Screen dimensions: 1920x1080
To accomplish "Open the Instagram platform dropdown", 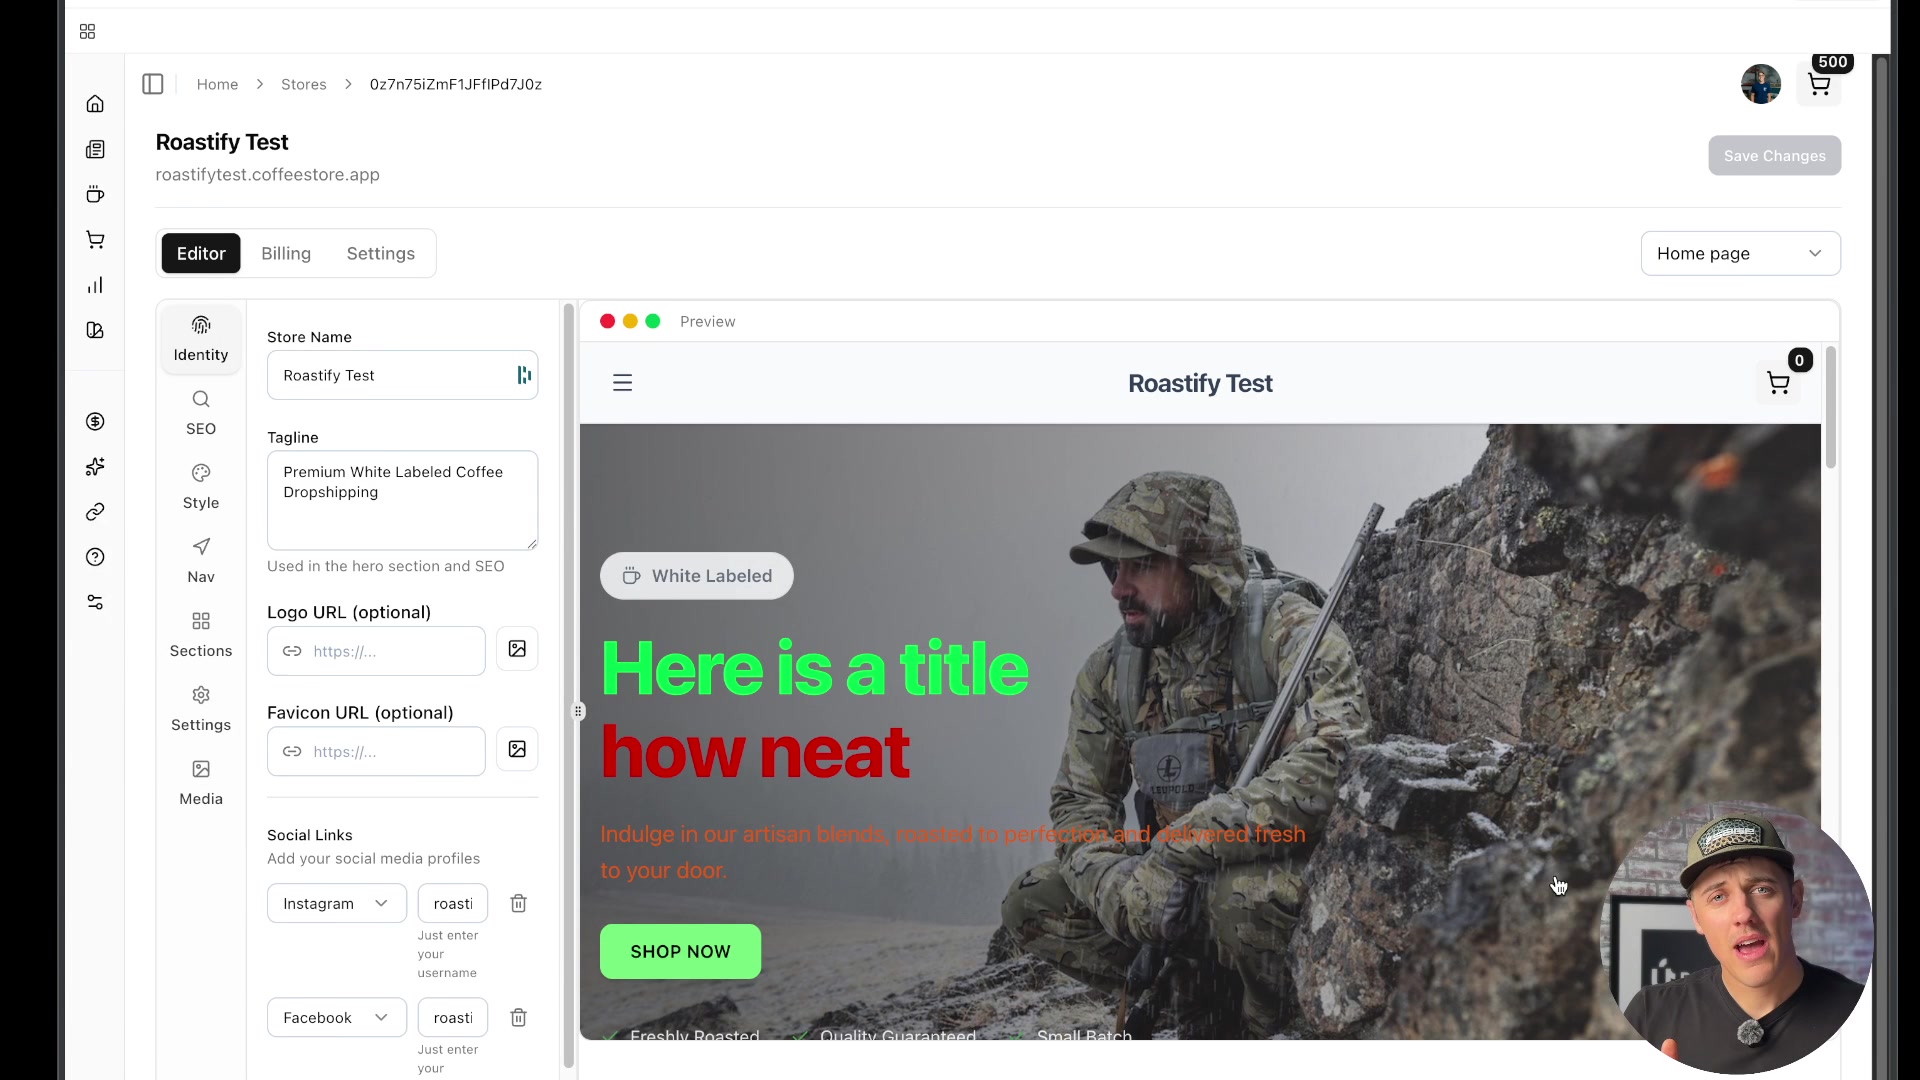I will coord(336,903).
